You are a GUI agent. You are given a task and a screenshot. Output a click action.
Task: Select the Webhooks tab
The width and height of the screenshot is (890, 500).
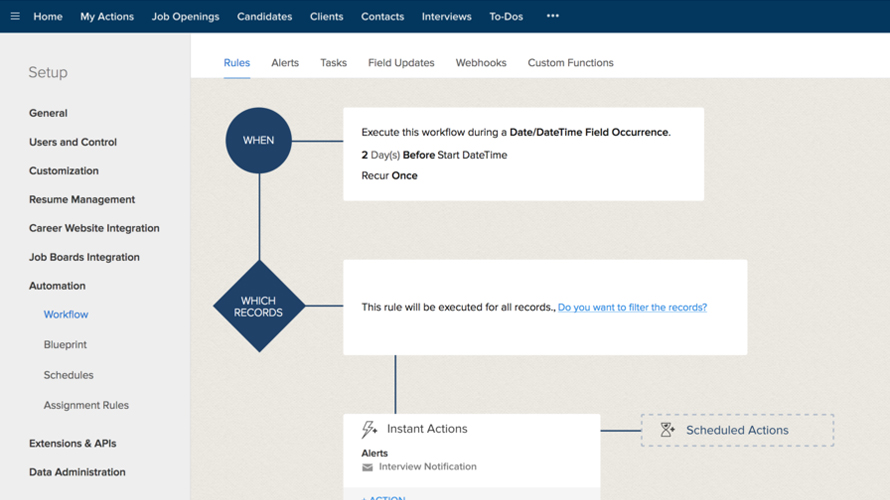pyautogui.click(x=481, y=63)
